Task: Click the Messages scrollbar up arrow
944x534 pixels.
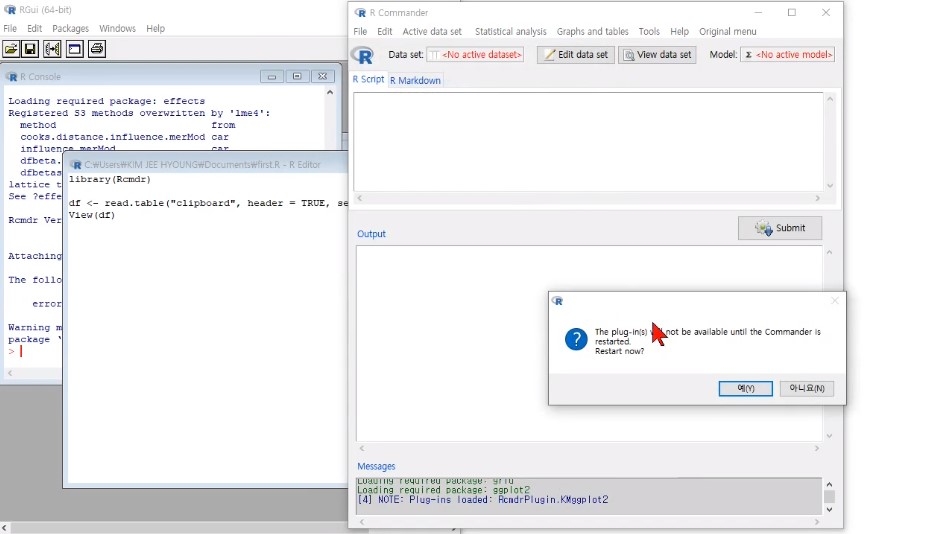Action: (829, 484)
